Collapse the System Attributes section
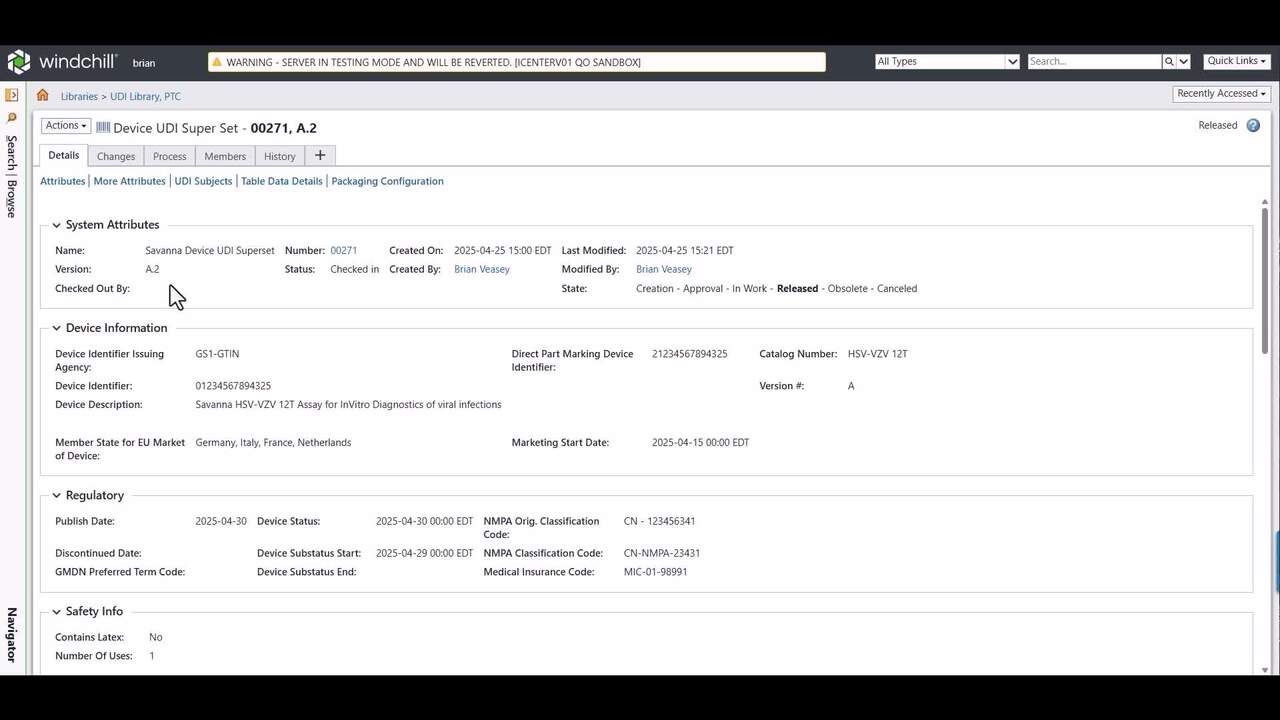The height and width of the screenshot is (720, 1280). pyautogui.click(x=56, y=225)
